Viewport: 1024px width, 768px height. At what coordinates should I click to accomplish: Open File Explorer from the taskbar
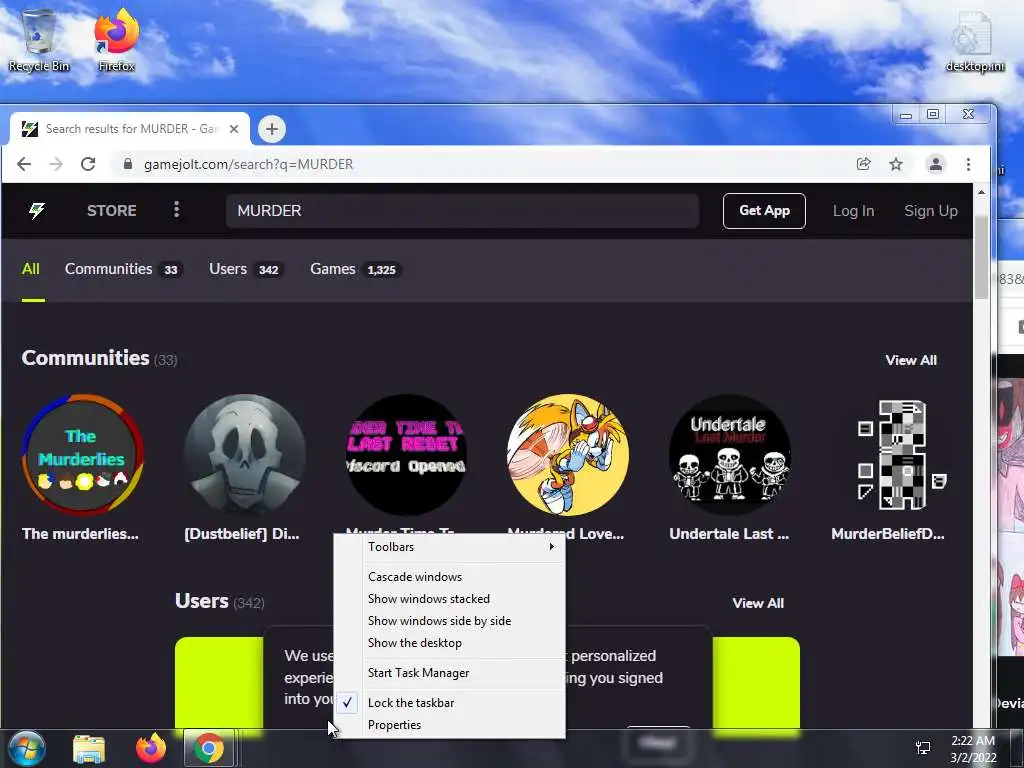pos(89,748)
